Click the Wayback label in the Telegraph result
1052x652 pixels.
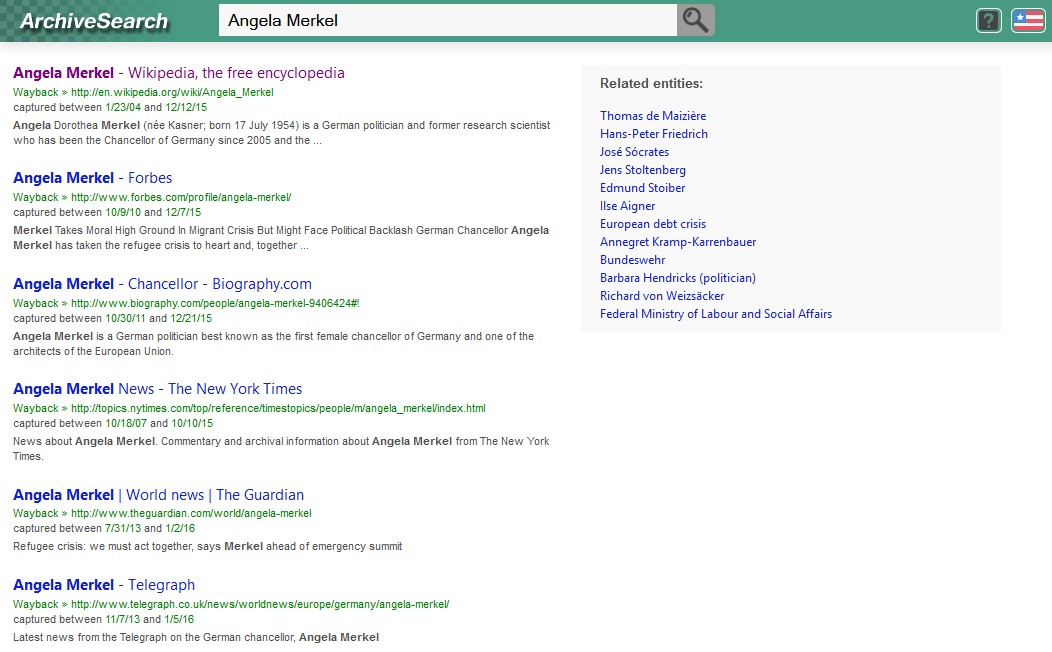[x=36, y=604]
